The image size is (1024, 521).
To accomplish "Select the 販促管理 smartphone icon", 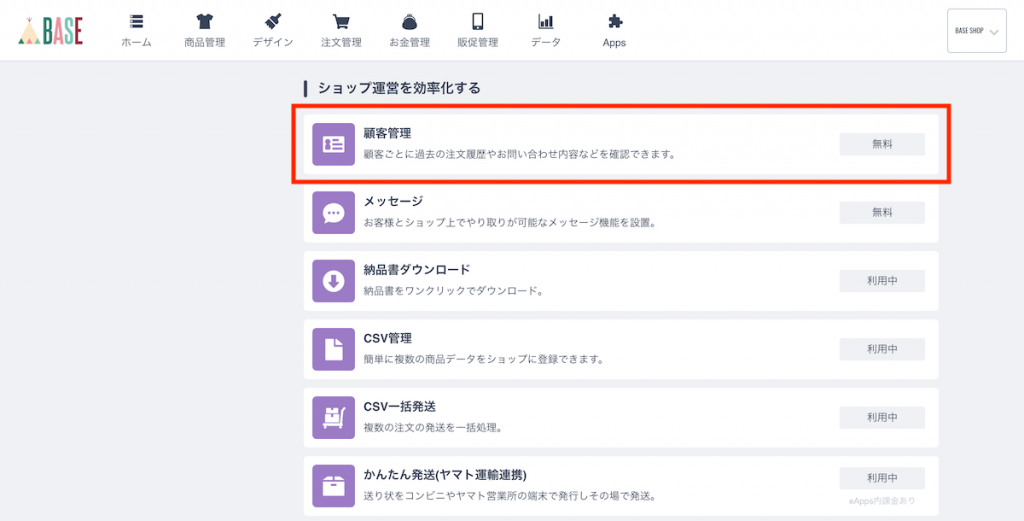I will 477,22.
